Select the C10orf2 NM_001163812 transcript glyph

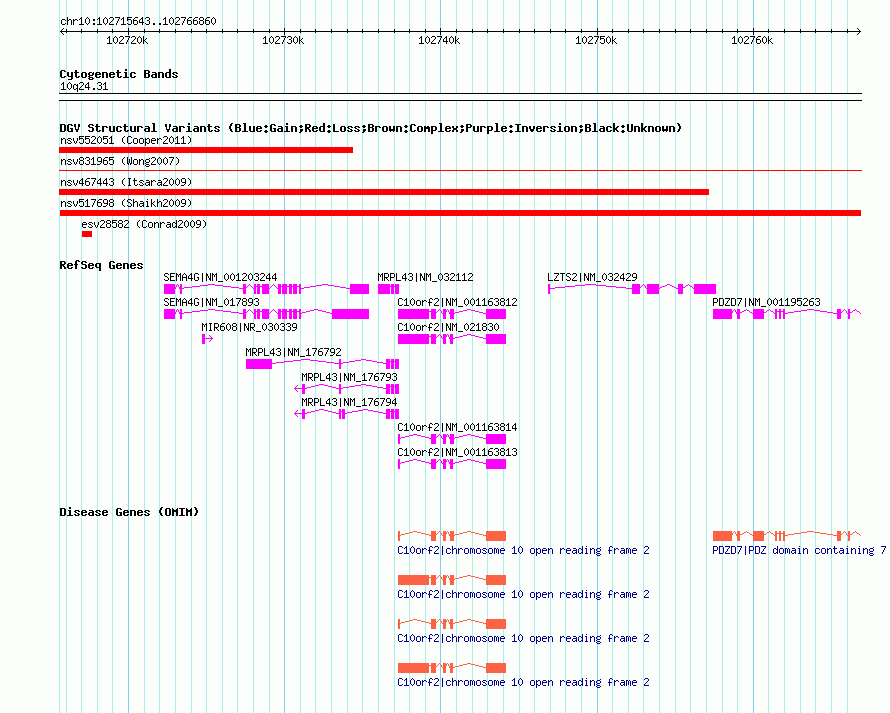(x=452, y=314)
